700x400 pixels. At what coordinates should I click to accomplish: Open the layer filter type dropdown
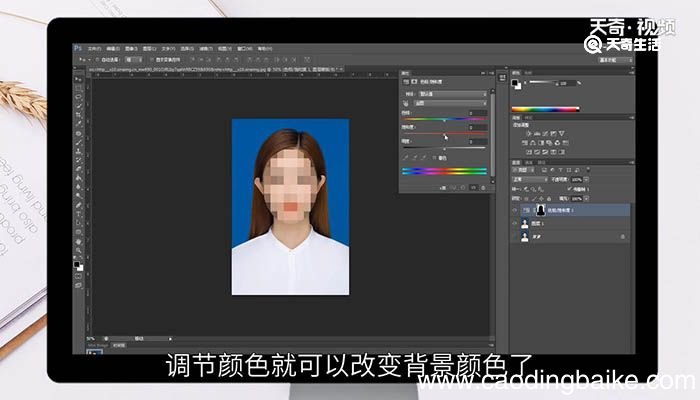(x=525, y=170)
